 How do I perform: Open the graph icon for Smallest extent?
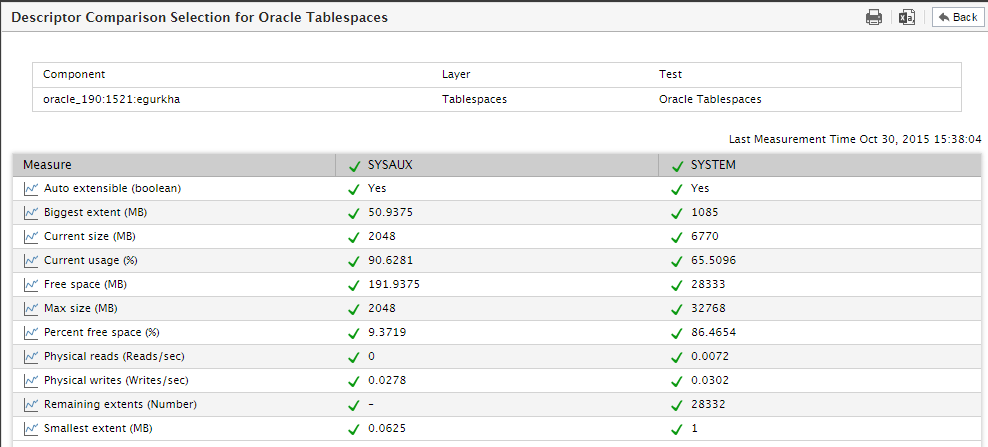click(x=31, y=428)
